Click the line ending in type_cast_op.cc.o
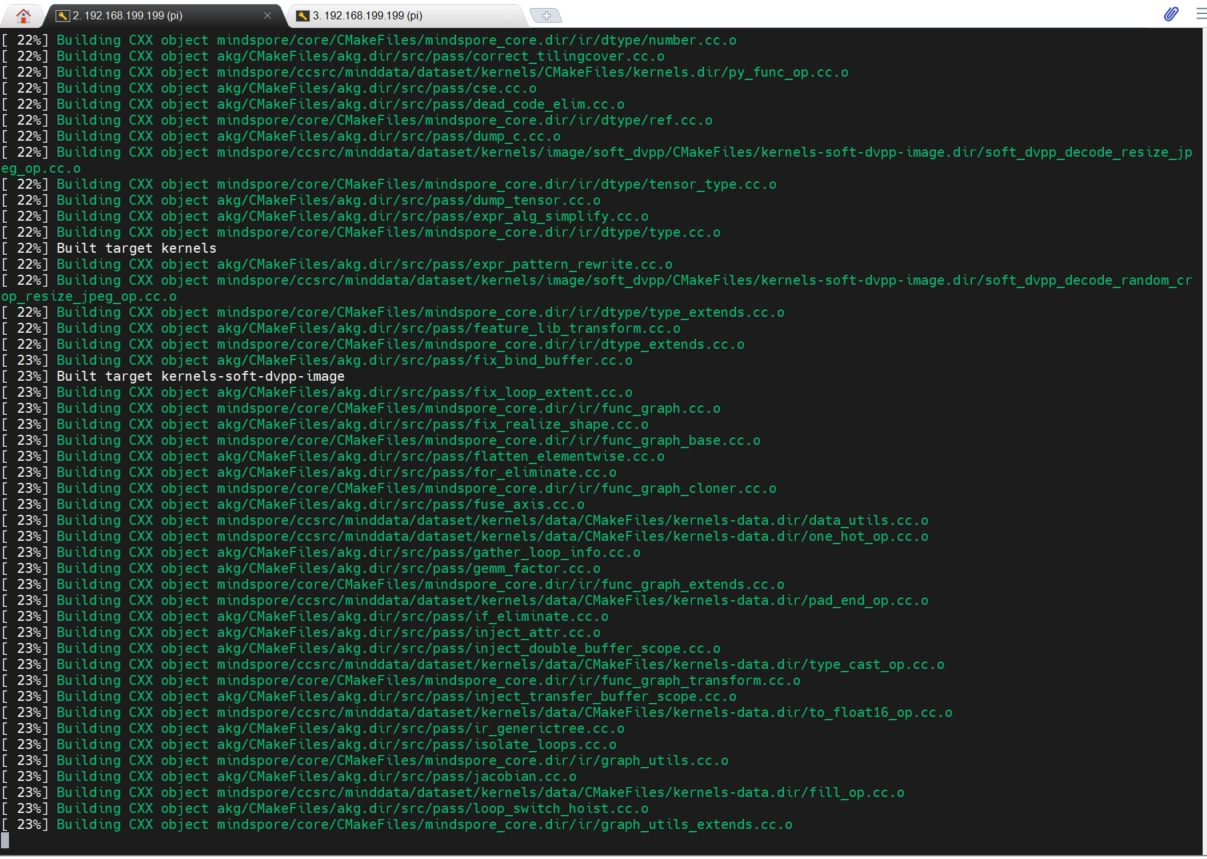This screenshot has width=1207, height=859. 472,664
